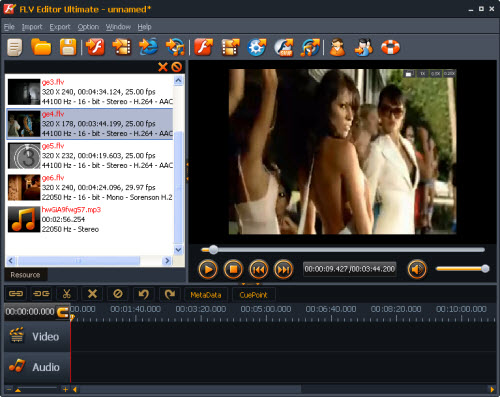
Task: Jump to the next frame/end button
Action: click(x=284, y=269)
